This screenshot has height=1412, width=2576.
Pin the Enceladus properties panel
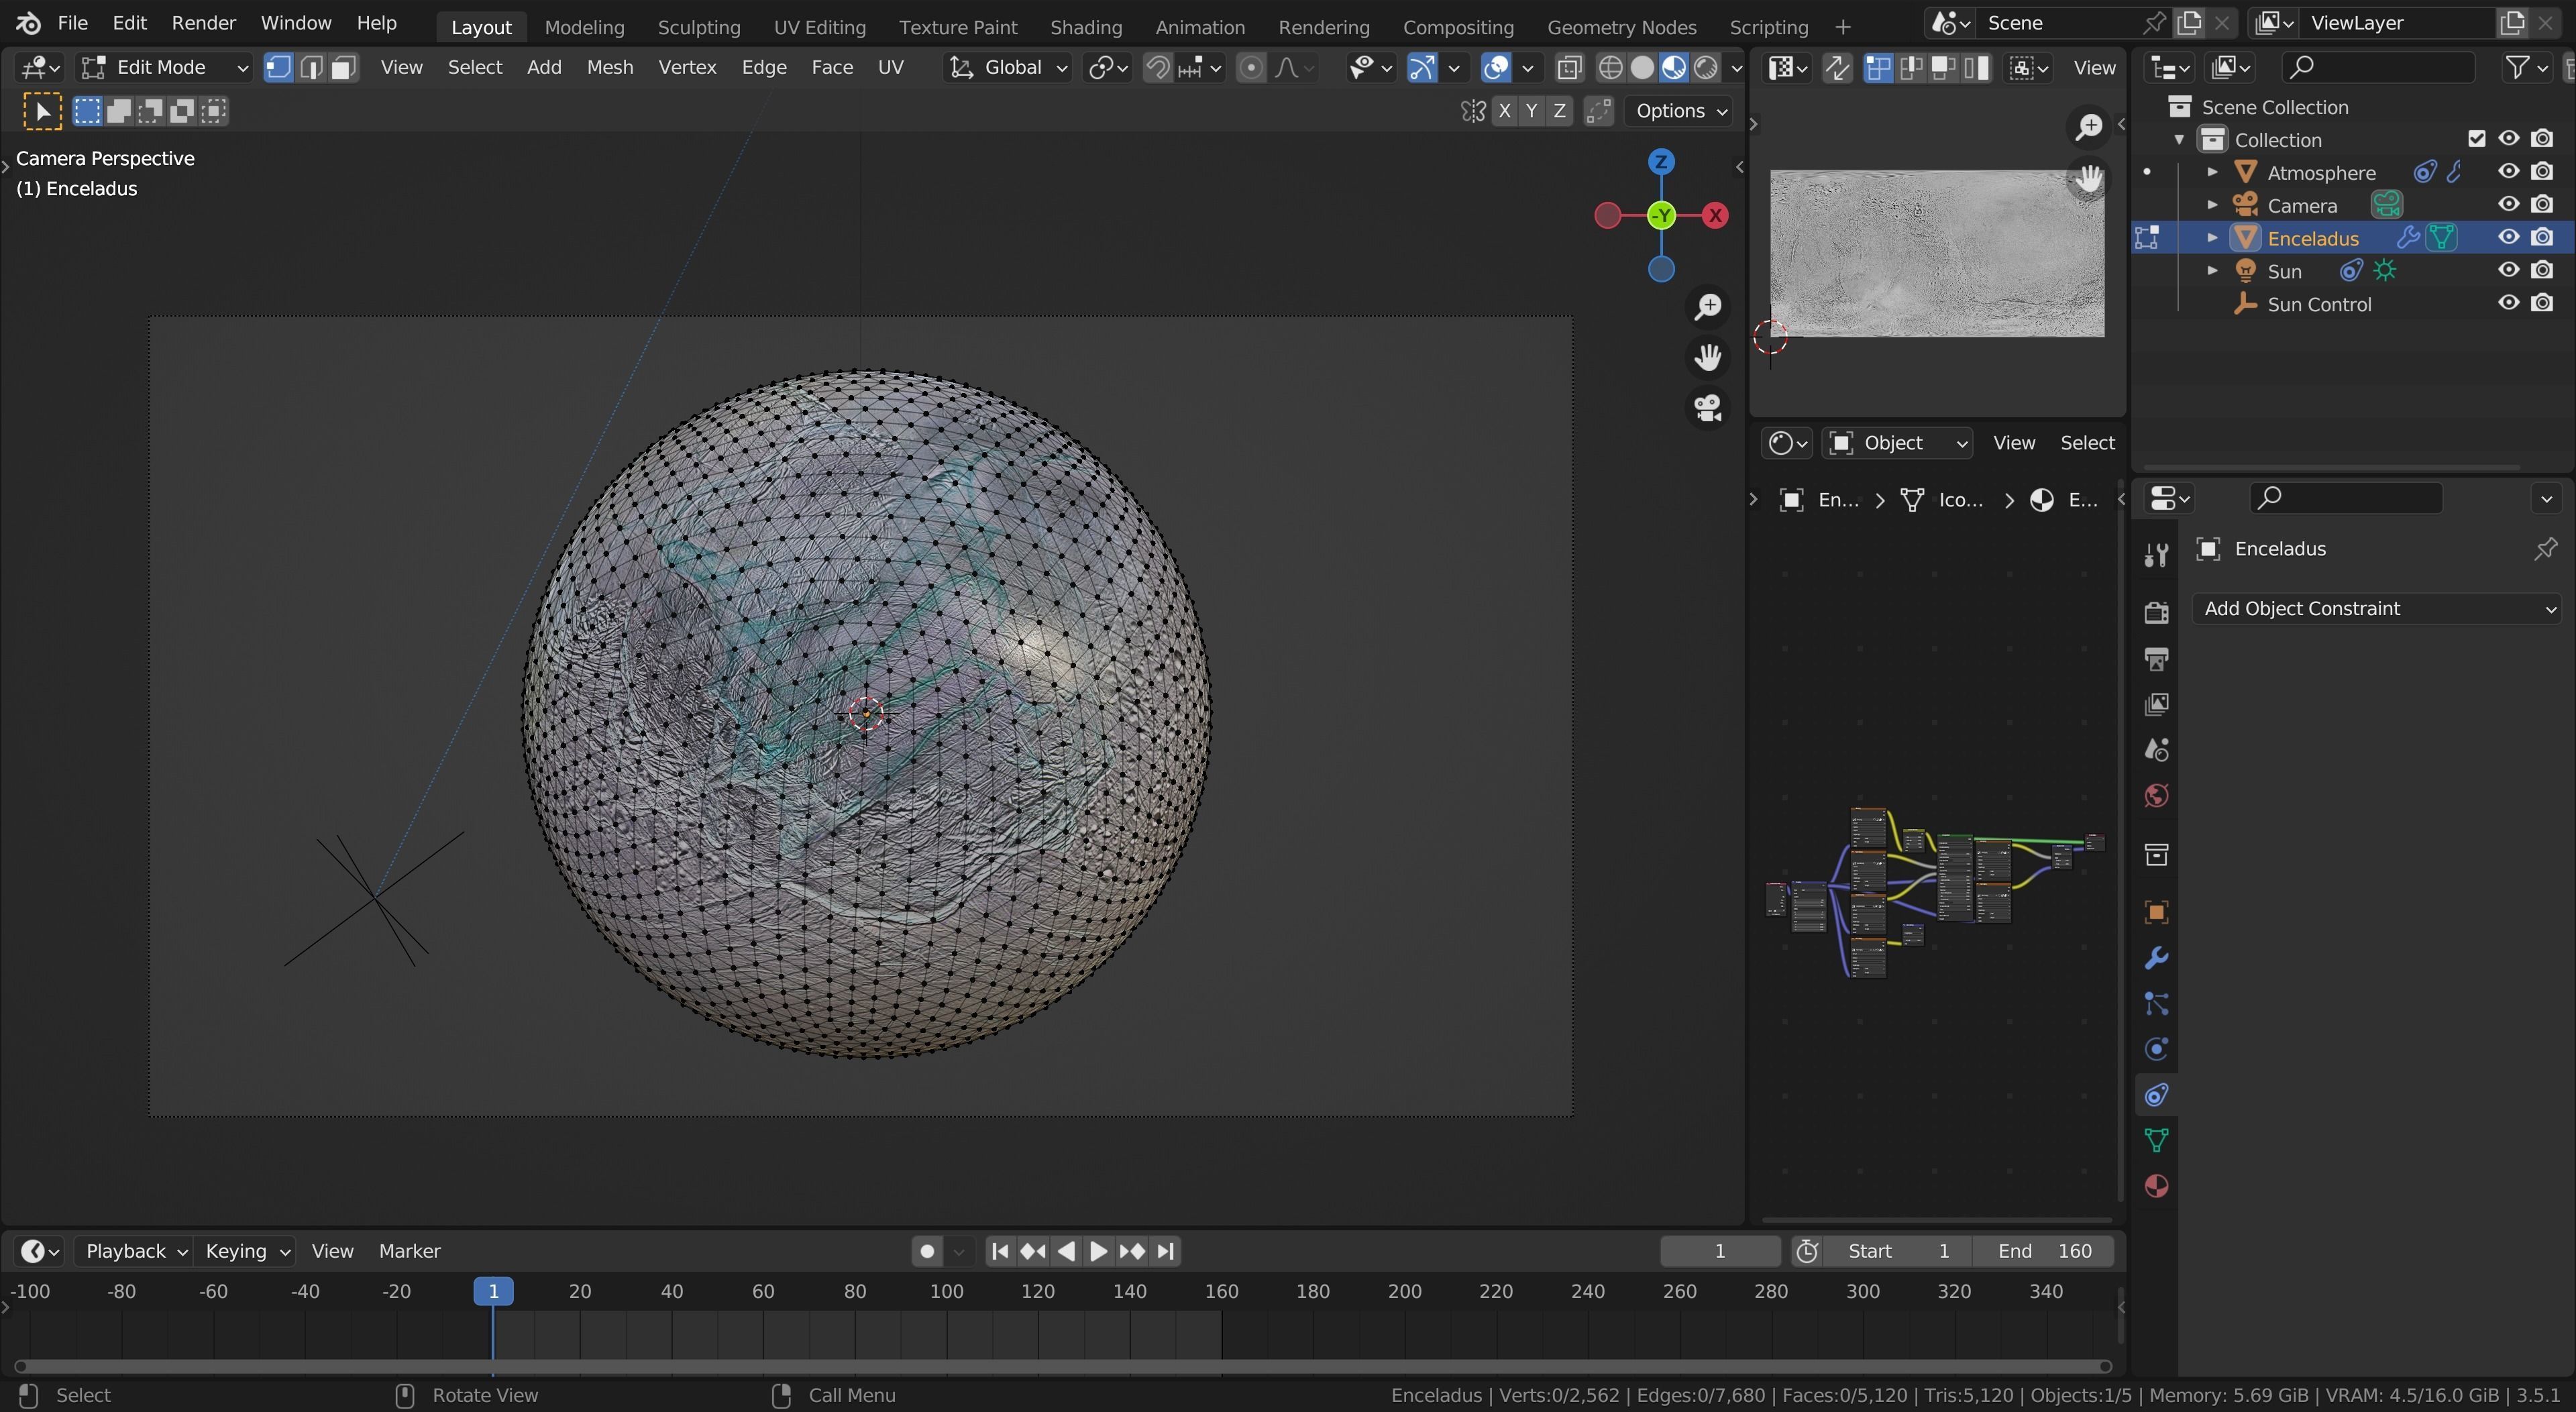pyautogui.click(x=2545, y=549)
